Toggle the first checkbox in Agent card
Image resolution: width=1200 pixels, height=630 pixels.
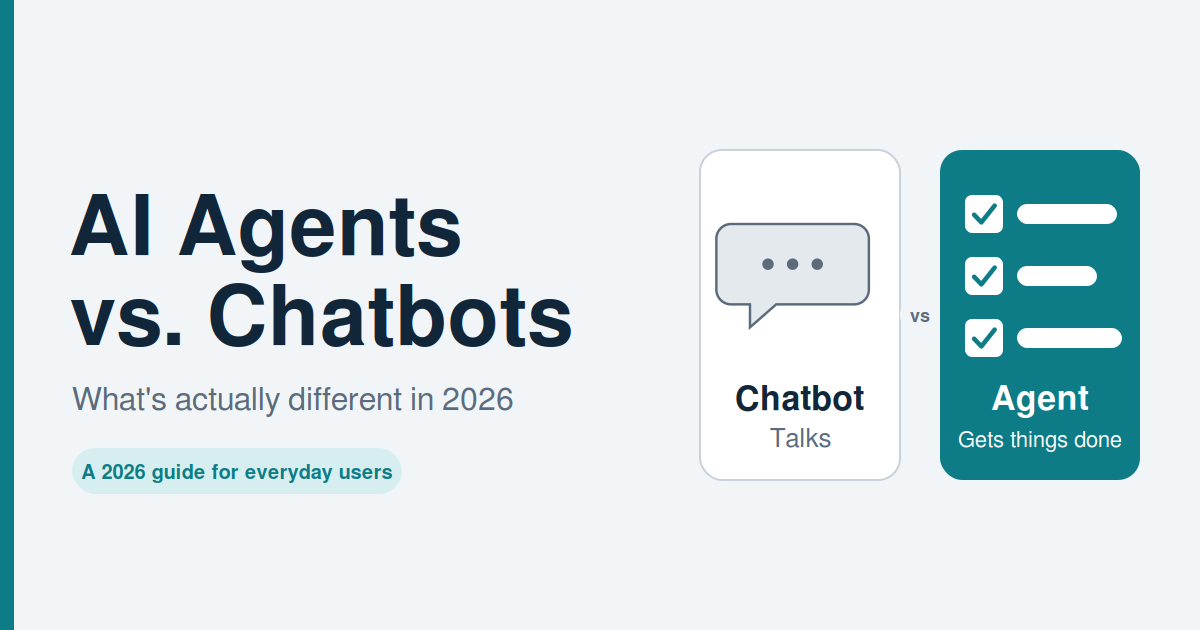coord(984,214)
